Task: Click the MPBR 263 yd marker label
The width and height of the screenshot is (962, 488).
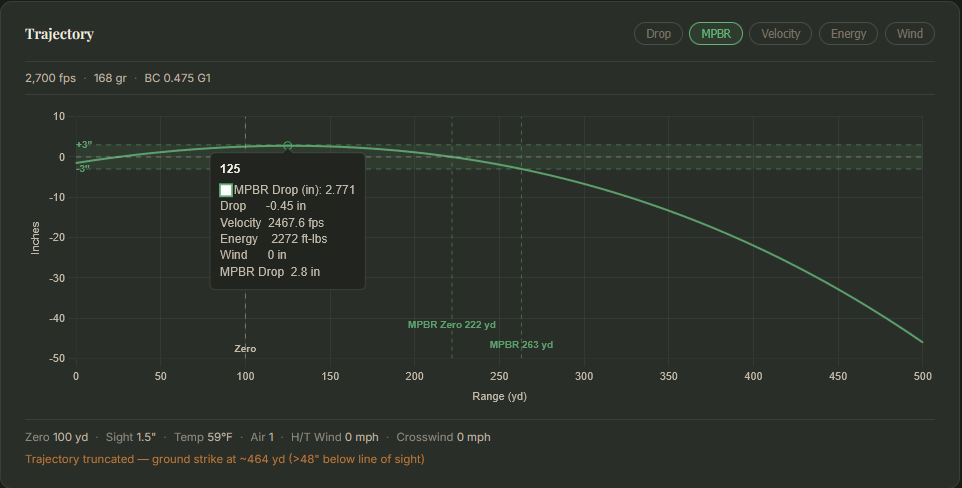Action: (x=521, y=345)
